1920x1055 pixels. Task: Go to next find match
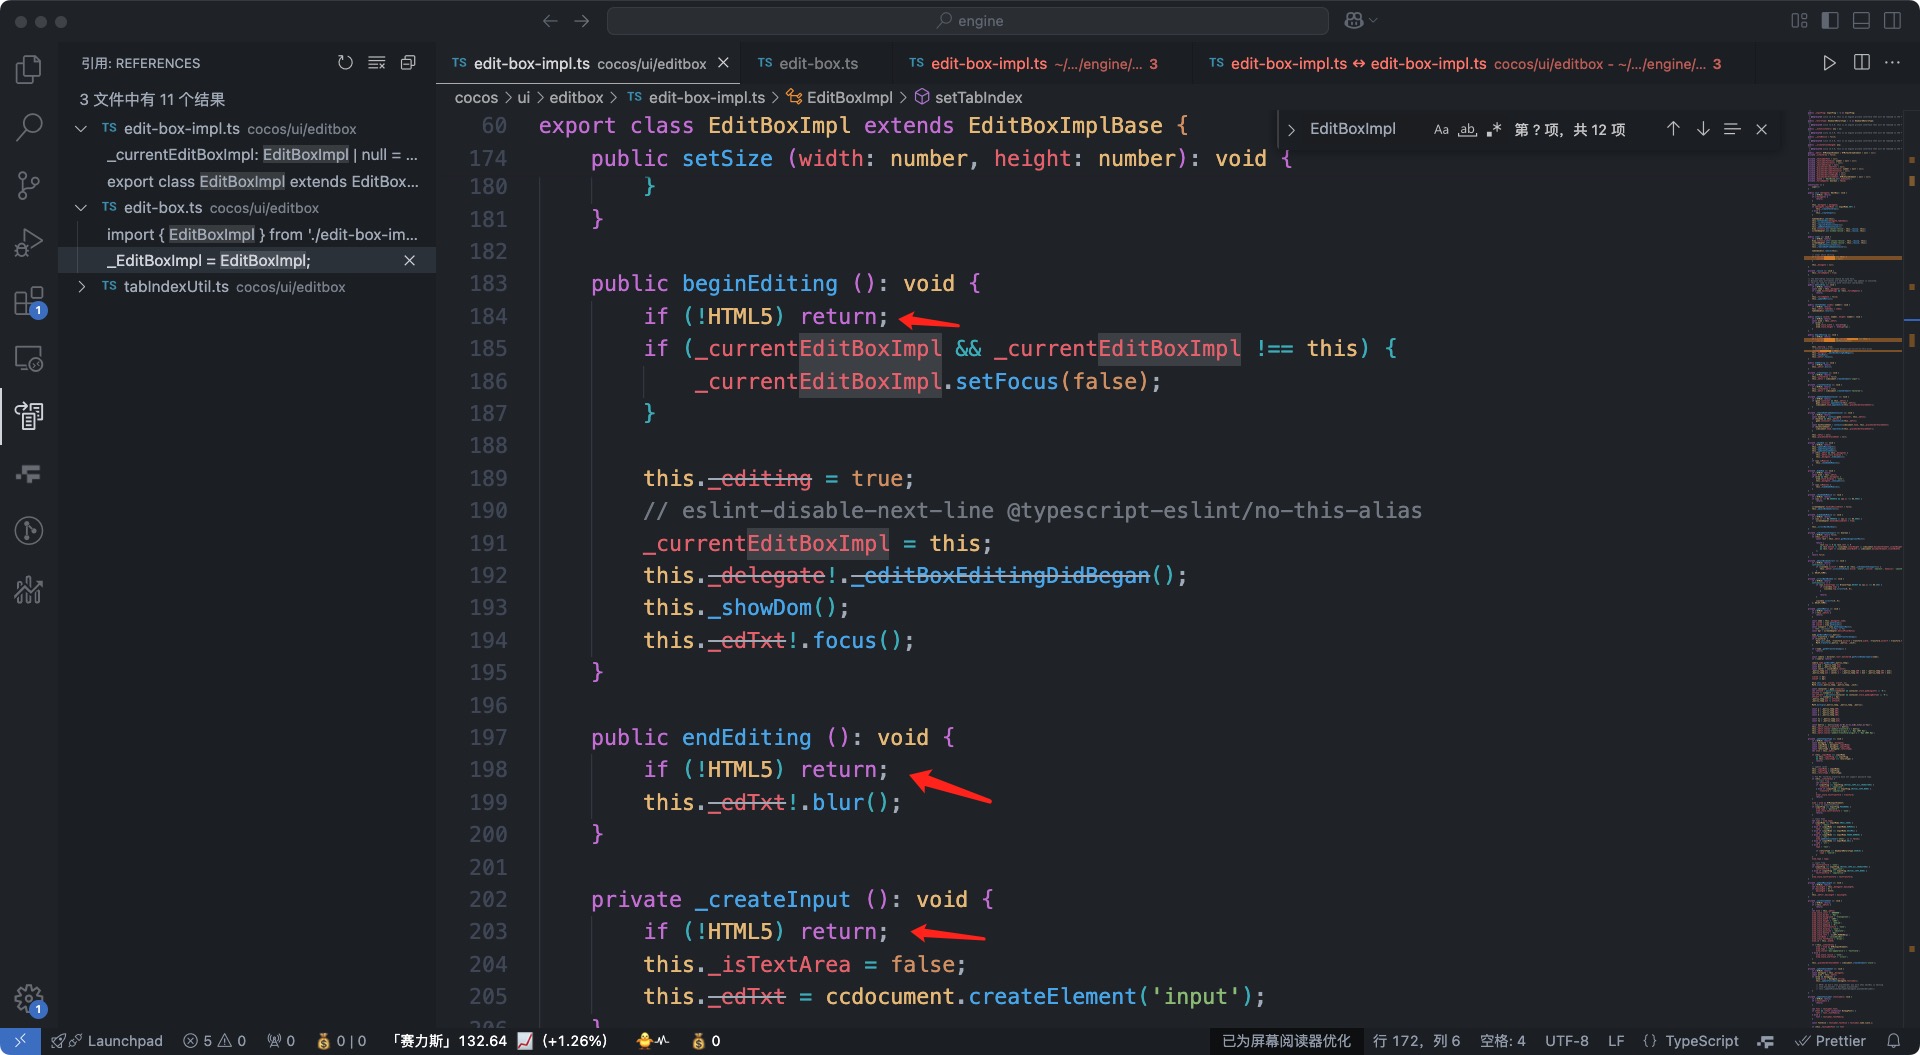[x=1703, y=129]
